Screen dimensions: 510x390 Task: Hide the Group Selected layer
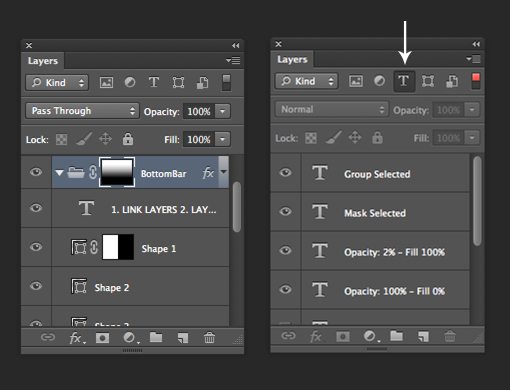[285, 172]
